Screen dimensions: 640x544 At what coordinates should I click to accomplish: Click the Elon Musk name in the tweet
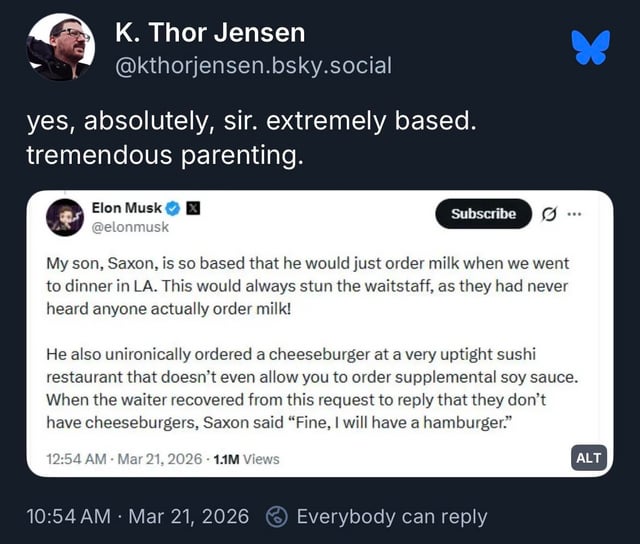point(126,209)
